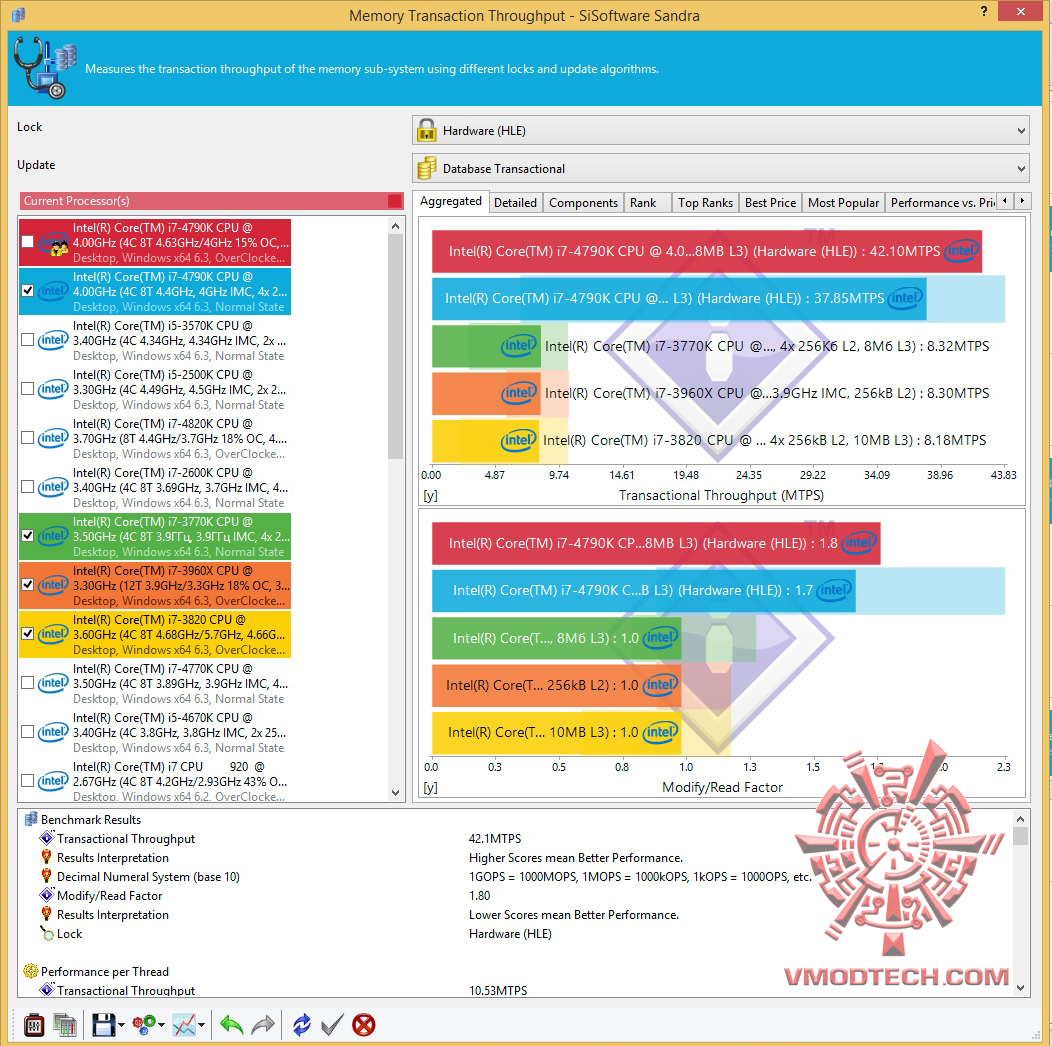Image resolution: width=1052 pixels, height=1046 pixels.
Task: Click the results panel scroll-down arrow
Action: (x=1020, y=988)
